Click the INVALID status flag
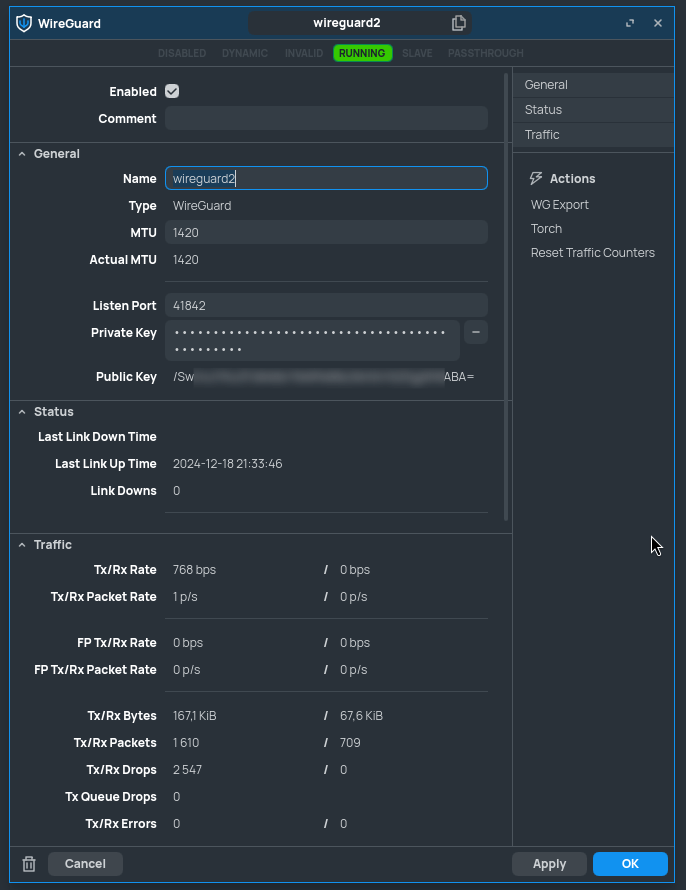 [x=304, y=53]
